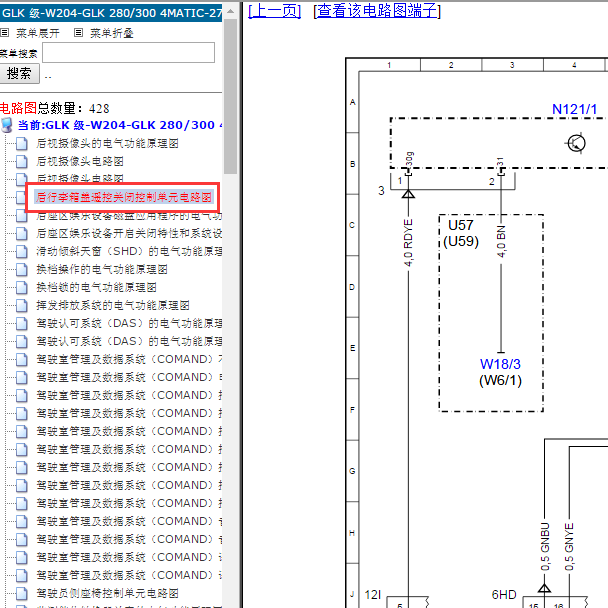Focus the 菜单搜索 text input field
Screen dimensions: 608x608
[128, 52]
